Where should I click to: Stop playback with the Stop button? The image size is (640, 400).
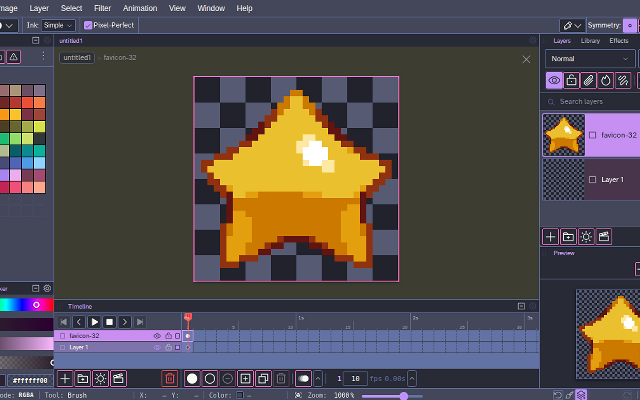point(109,322)
